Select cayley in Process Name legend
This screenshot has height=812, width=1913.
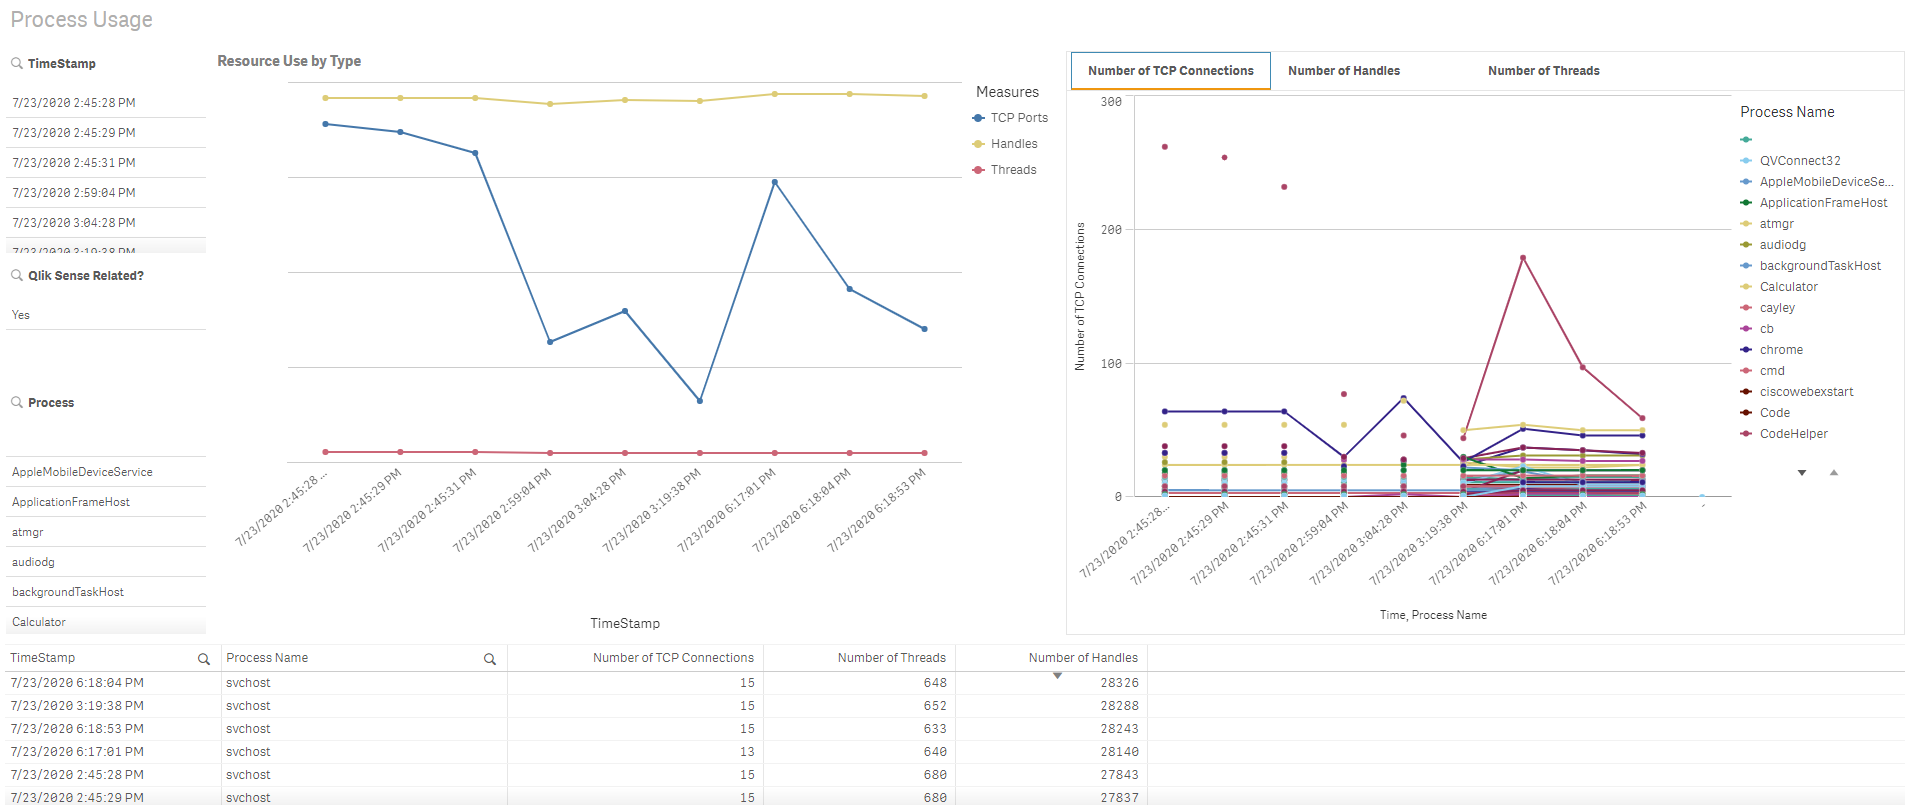pyautogui.click(x=1768, y=308)
